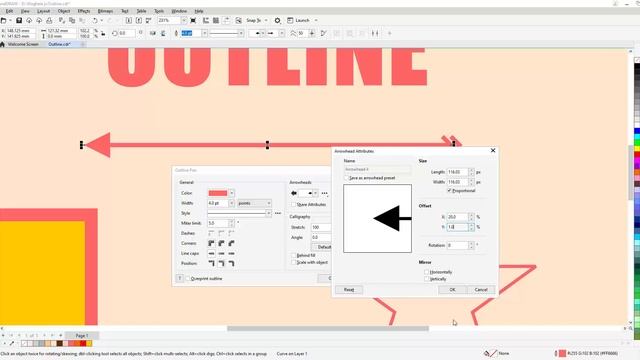Toggle the Proportional size checkbox

coord(449,191)
